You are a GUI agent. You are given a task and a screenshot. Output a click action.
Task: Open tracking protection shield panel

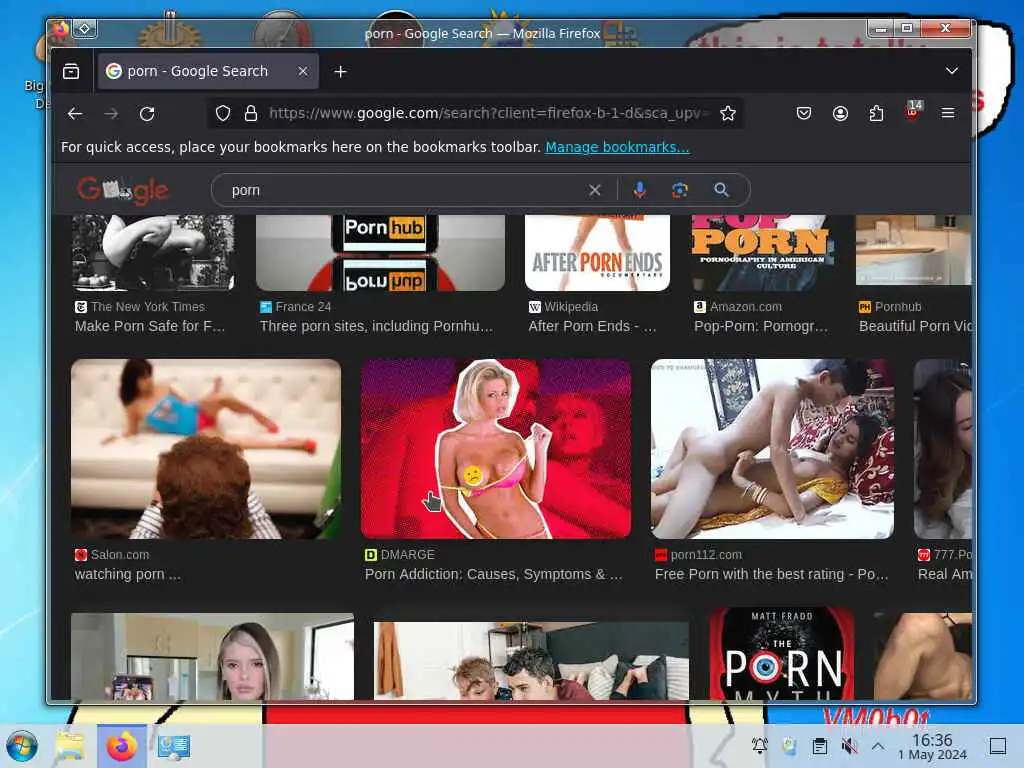tap(223, 114)
